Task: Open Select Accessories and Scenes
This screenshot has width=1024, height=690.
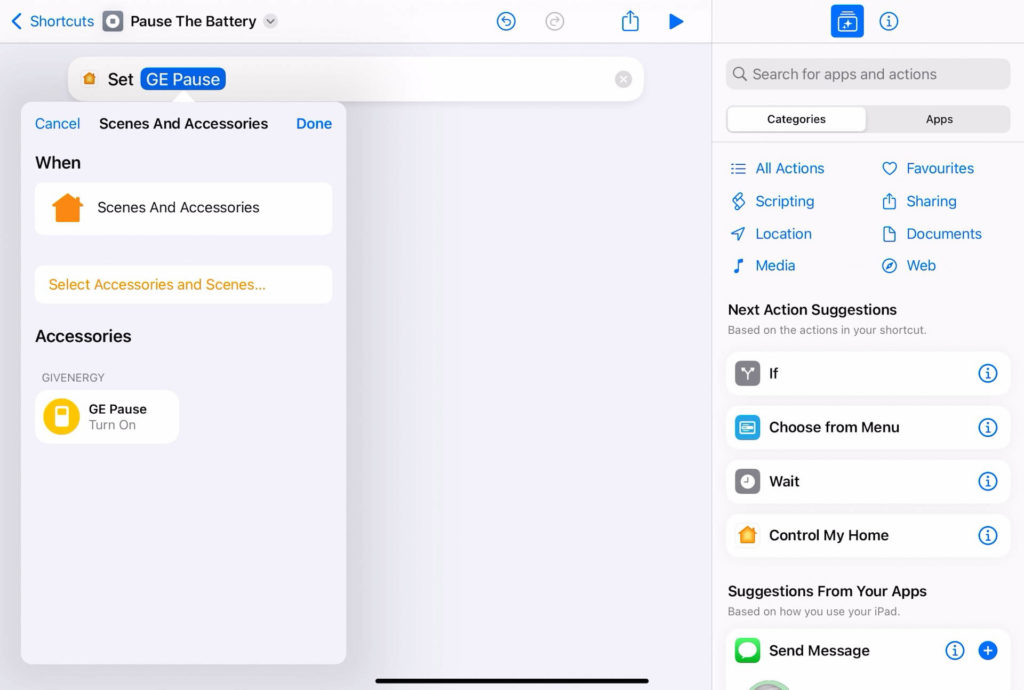Action: [184, 285]
